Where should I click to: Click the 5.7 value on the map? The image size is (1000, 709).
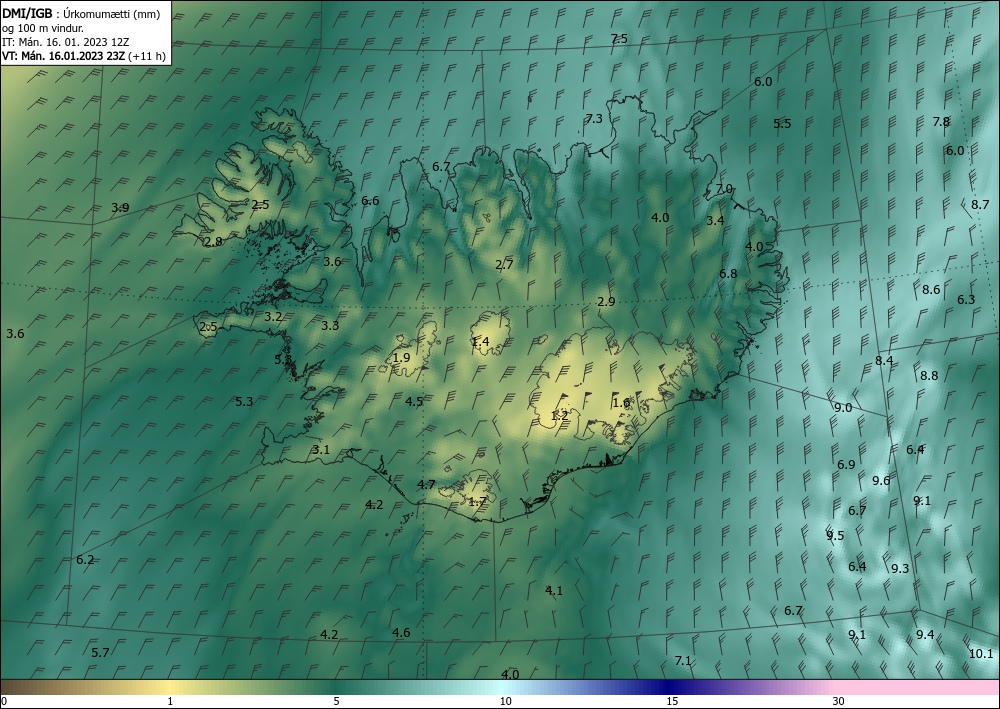point(100,653)
